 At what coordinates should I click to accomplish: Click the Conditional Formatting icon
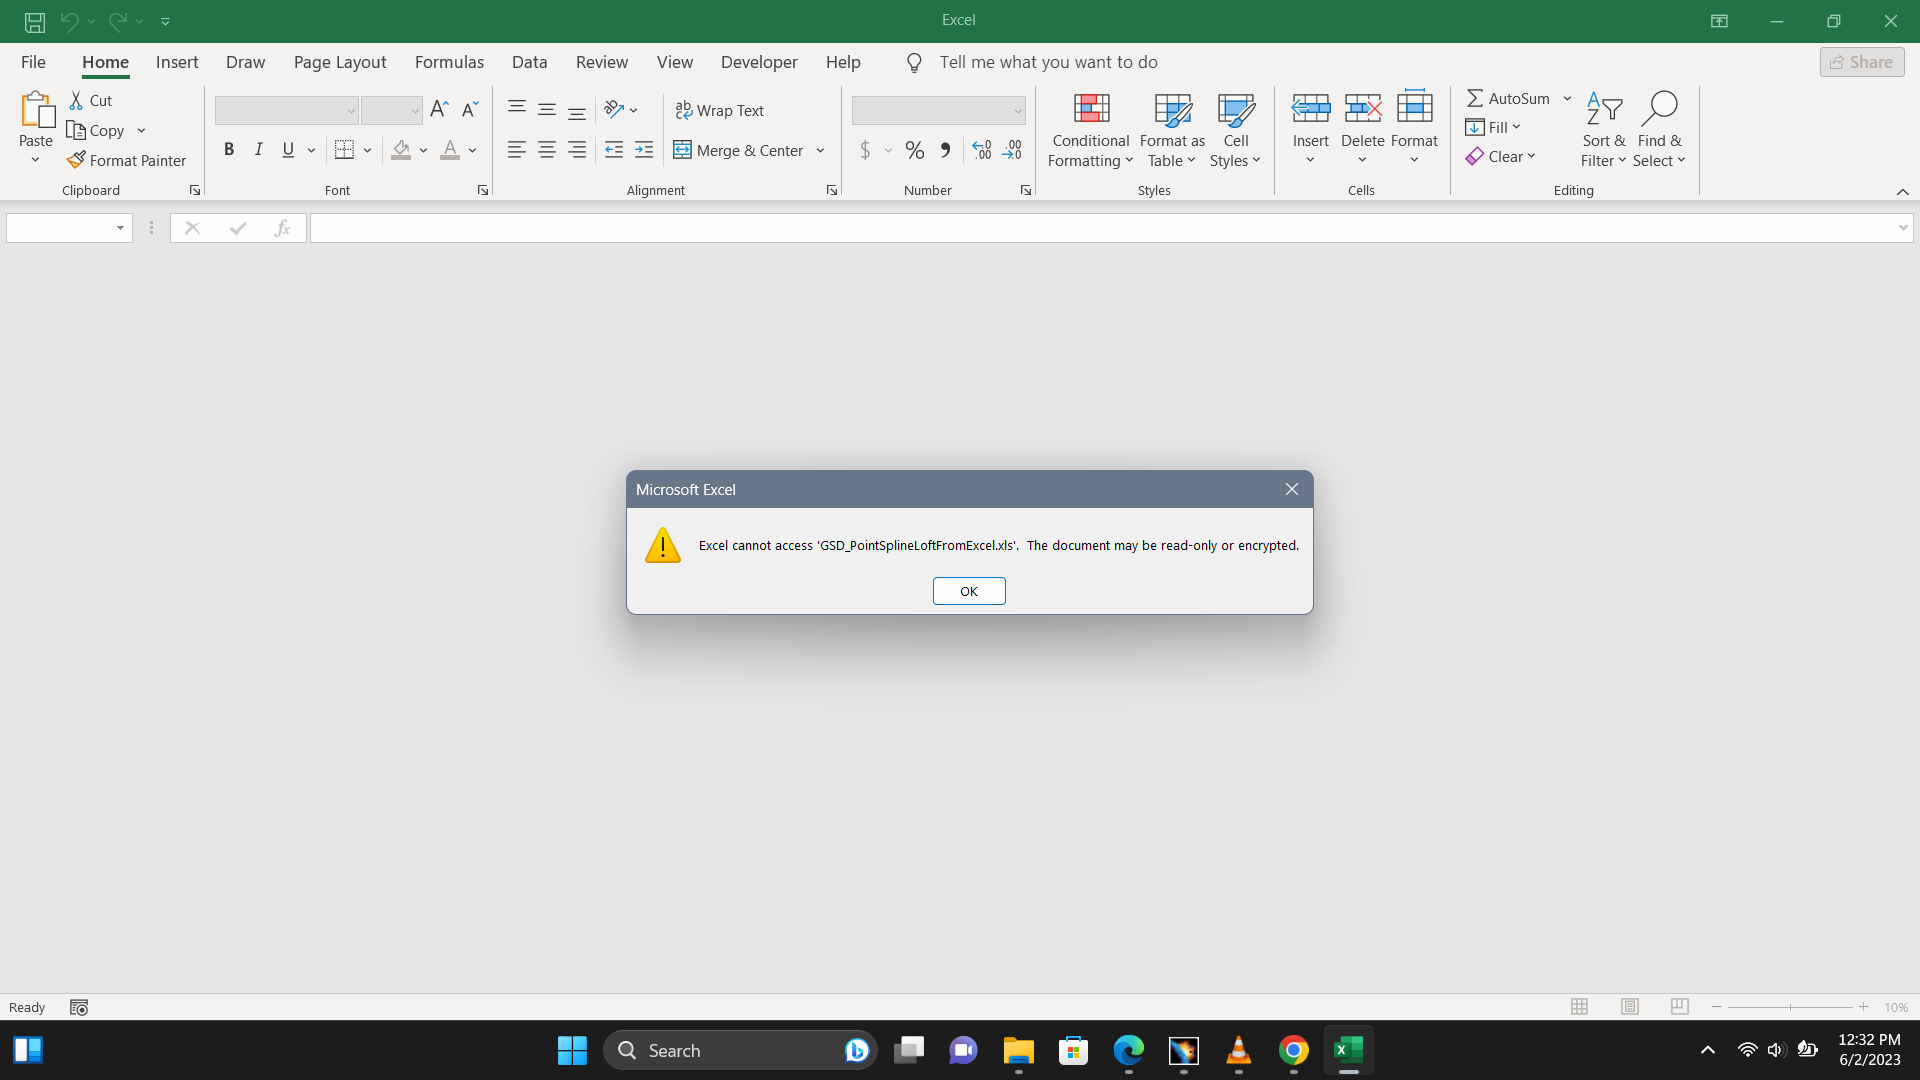(1091, 109)
